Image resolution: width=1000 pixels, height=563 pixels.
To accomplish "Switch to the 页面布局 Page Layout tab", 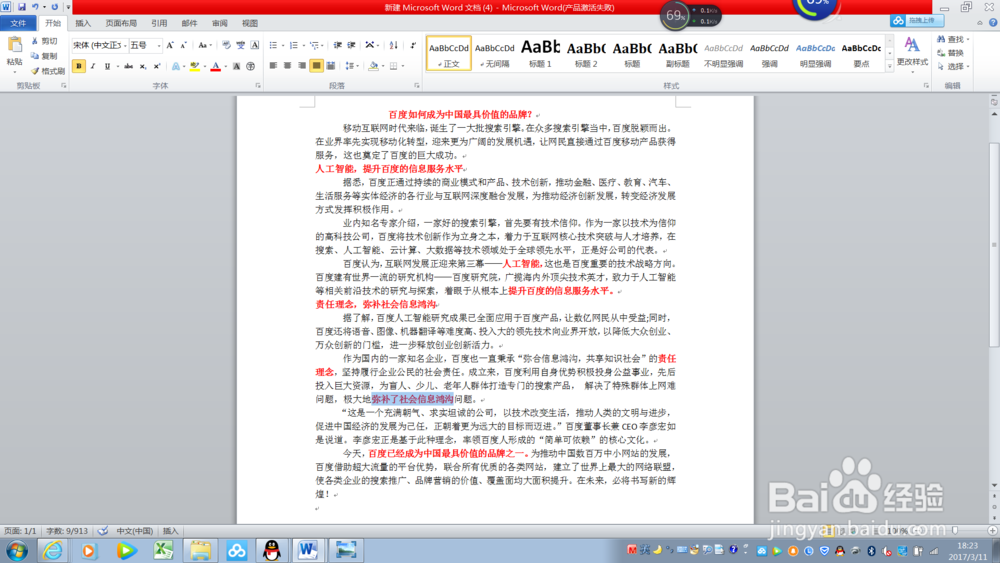I will [121, 23].
